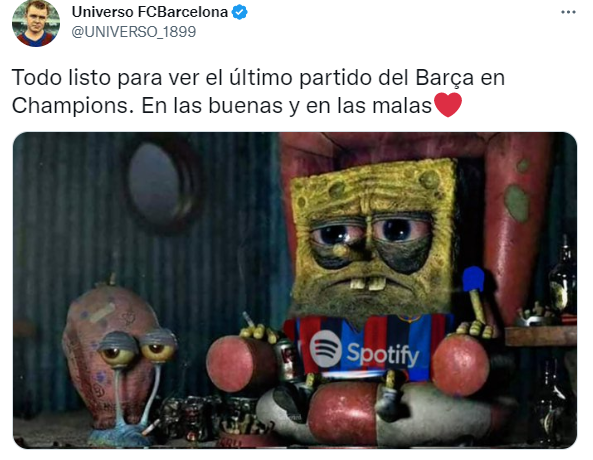Viewport: 593px width, 460px height.
Task: Open the Universo FCBarcelona display name
Action: [150, 12]
